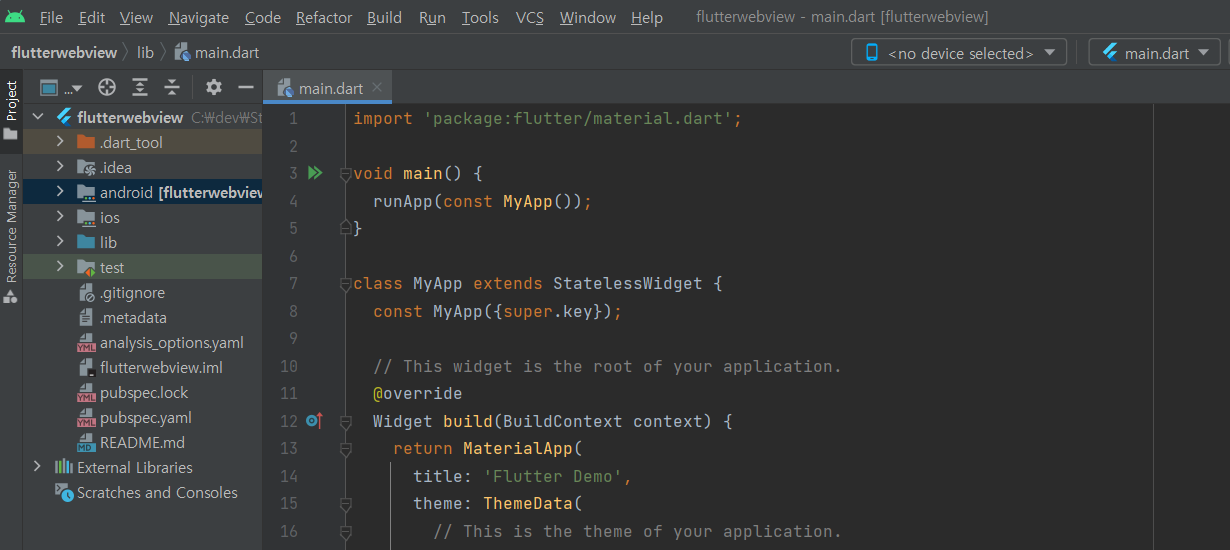
Task: Click Collapse All icon in Project panel
Action: (172, 87)
